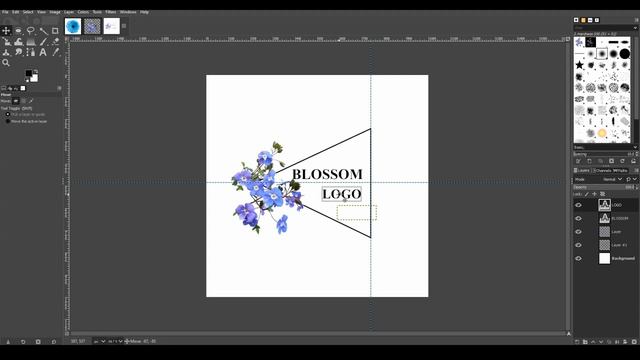The height and width of the screenshot is (360, 640).
Task: Toggle lock position and size
Action: (595, 194)
